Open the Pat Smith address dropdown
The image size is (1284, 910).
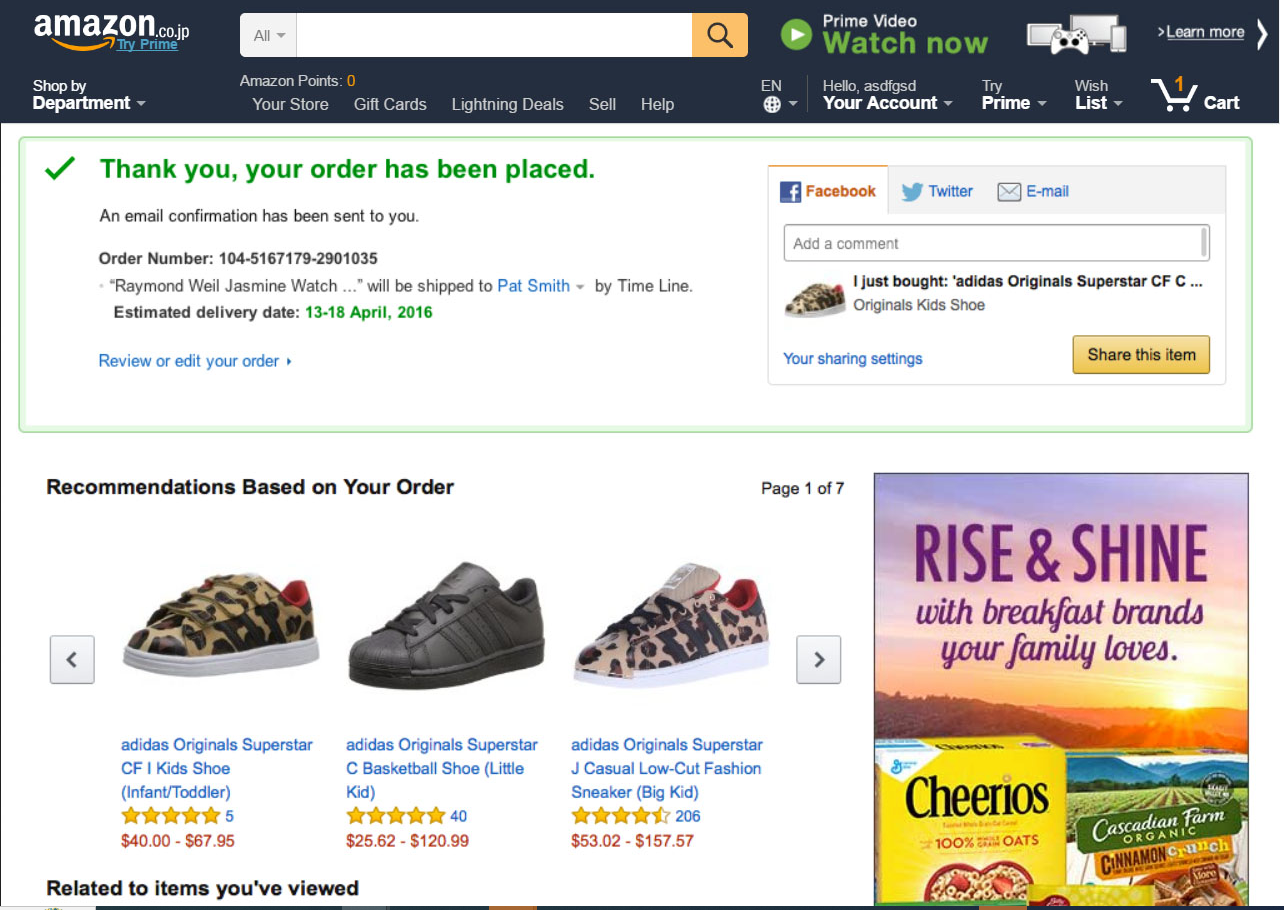(580, 287)
